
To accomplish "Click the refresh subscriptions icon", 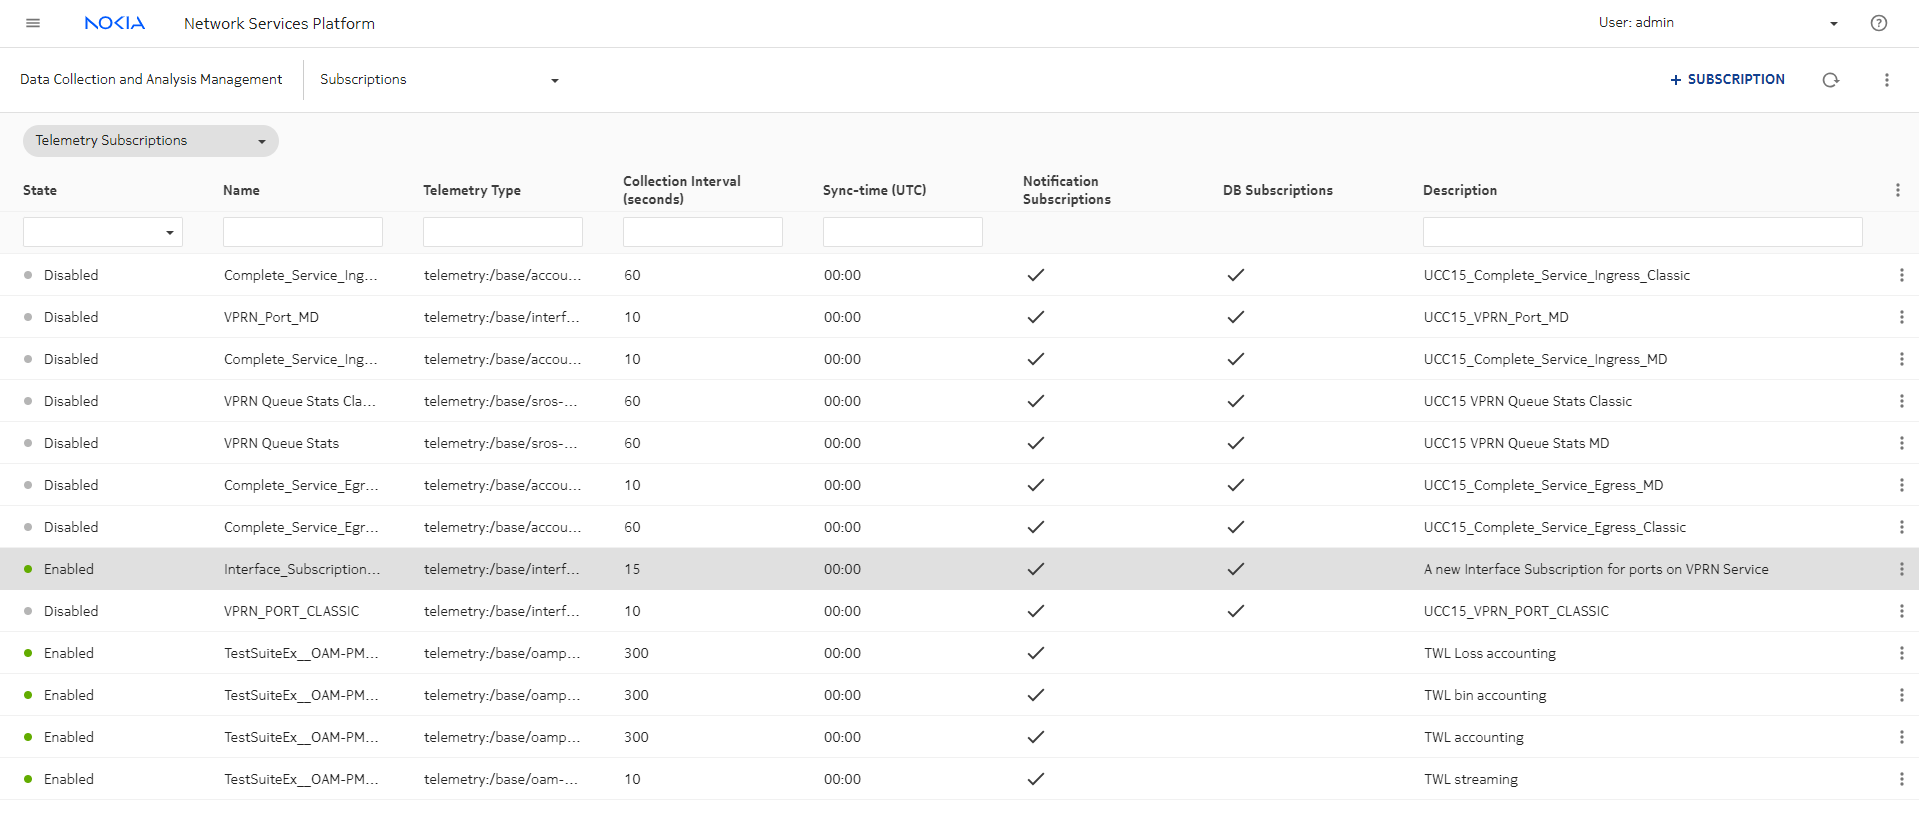I will [x=1830, y=80].
